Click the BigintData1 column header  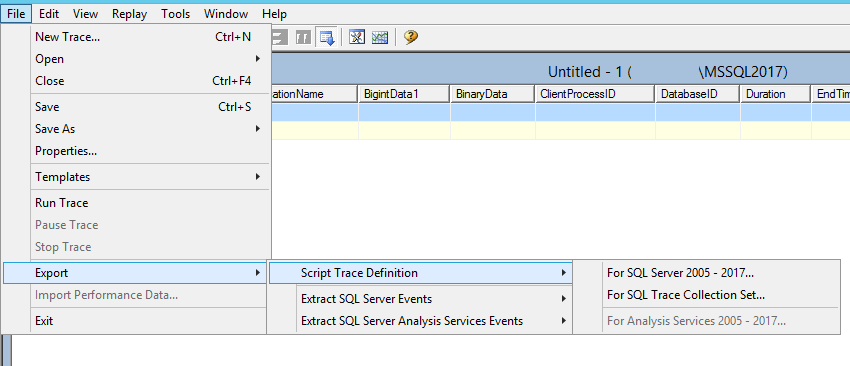point(404,94)
